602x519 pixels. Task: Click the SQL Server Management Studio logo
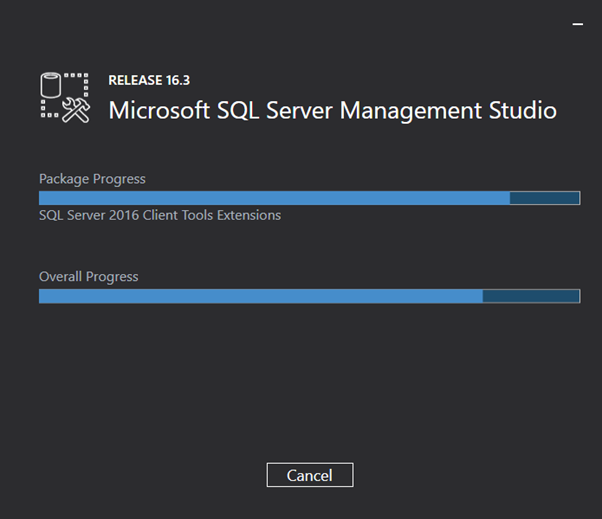point(65,98)
